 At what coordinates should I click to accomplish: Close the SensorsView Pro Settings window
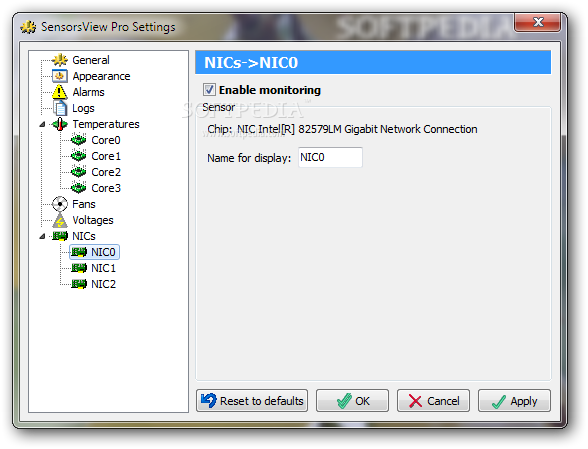[x=537, y=22]
